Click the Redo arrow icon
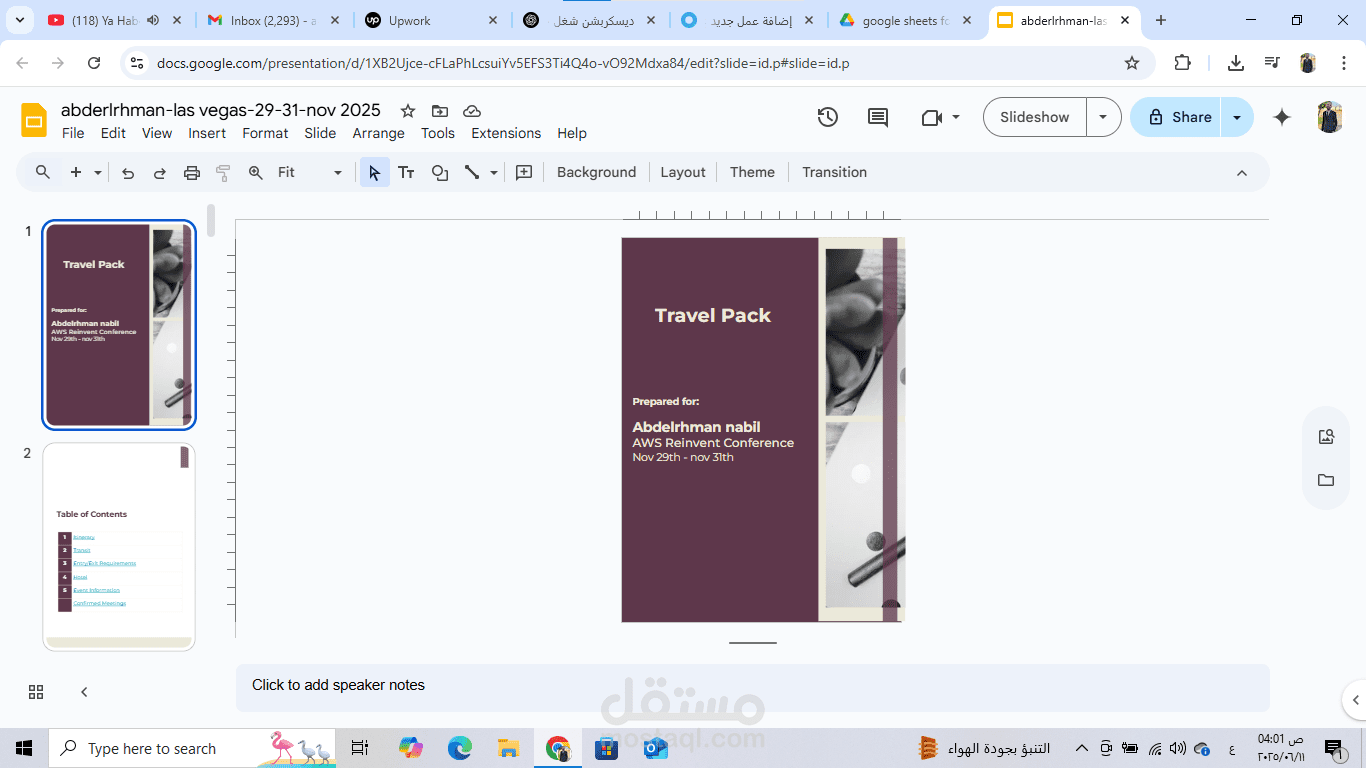This screenshot has width=1366, height=768. click(160, 172)
